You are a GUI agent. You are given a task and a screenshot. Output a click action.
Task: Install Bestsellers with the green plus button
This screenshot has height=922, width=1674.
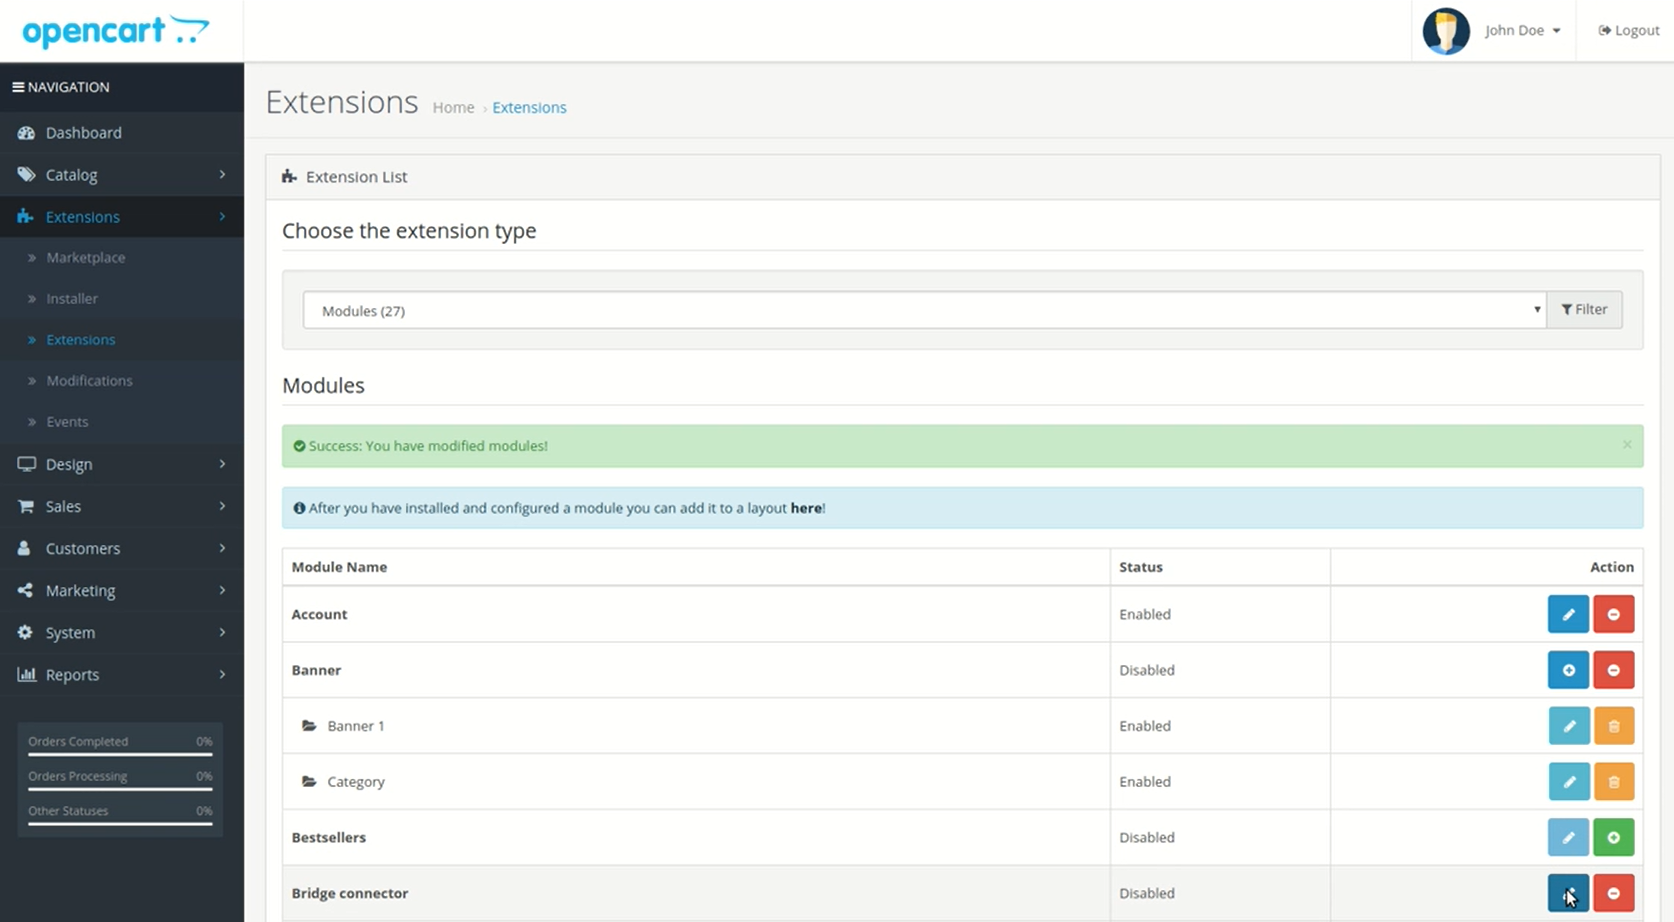point(1613,838)
